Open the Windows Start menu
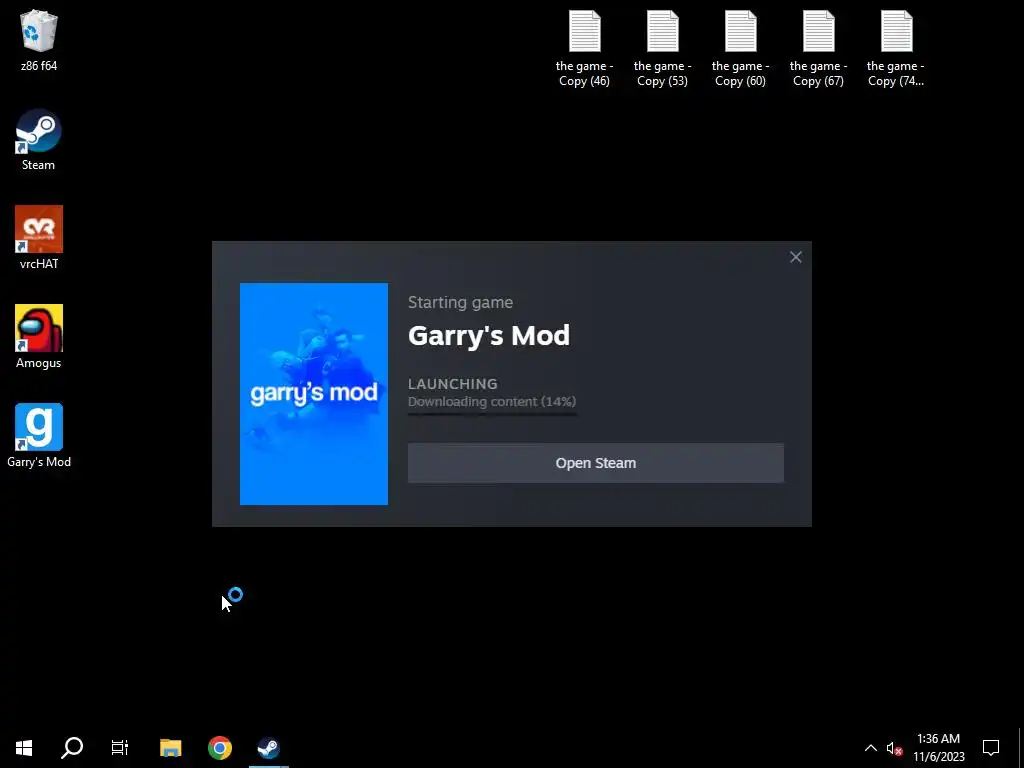The width and height of the screenshot is (1024, 768). click(x=24, y=747)
